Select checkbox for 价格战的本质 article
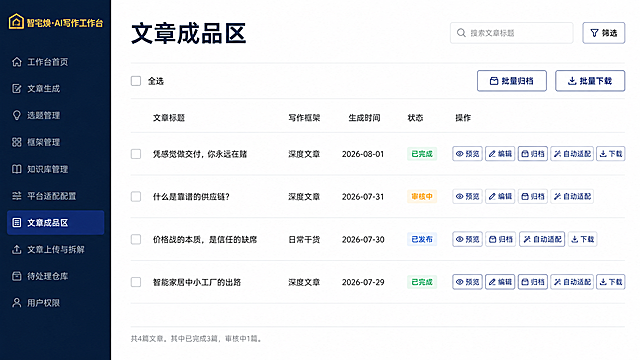640x360 pixels. click(x=136, y=239)
